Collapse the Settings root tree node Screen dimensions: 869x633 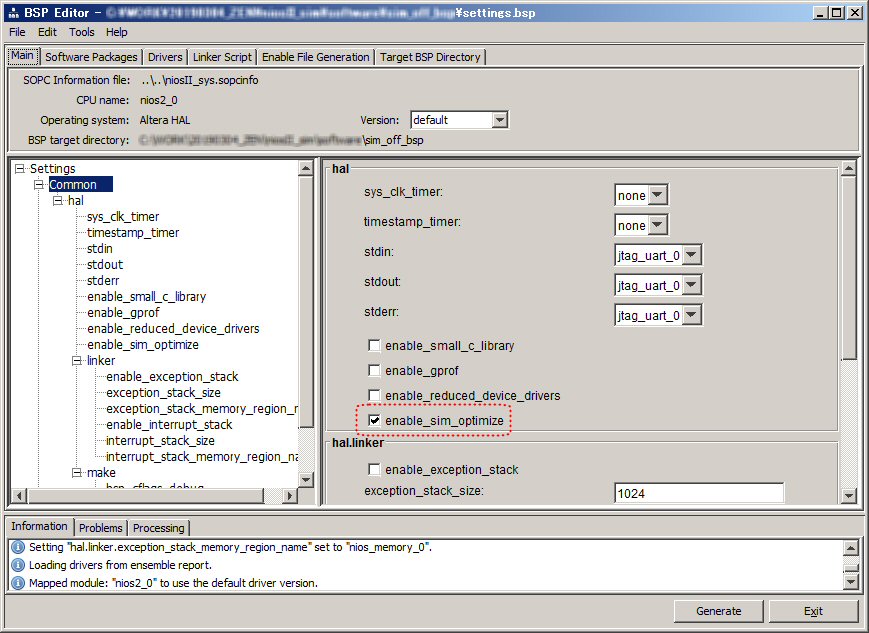[19, 169]
